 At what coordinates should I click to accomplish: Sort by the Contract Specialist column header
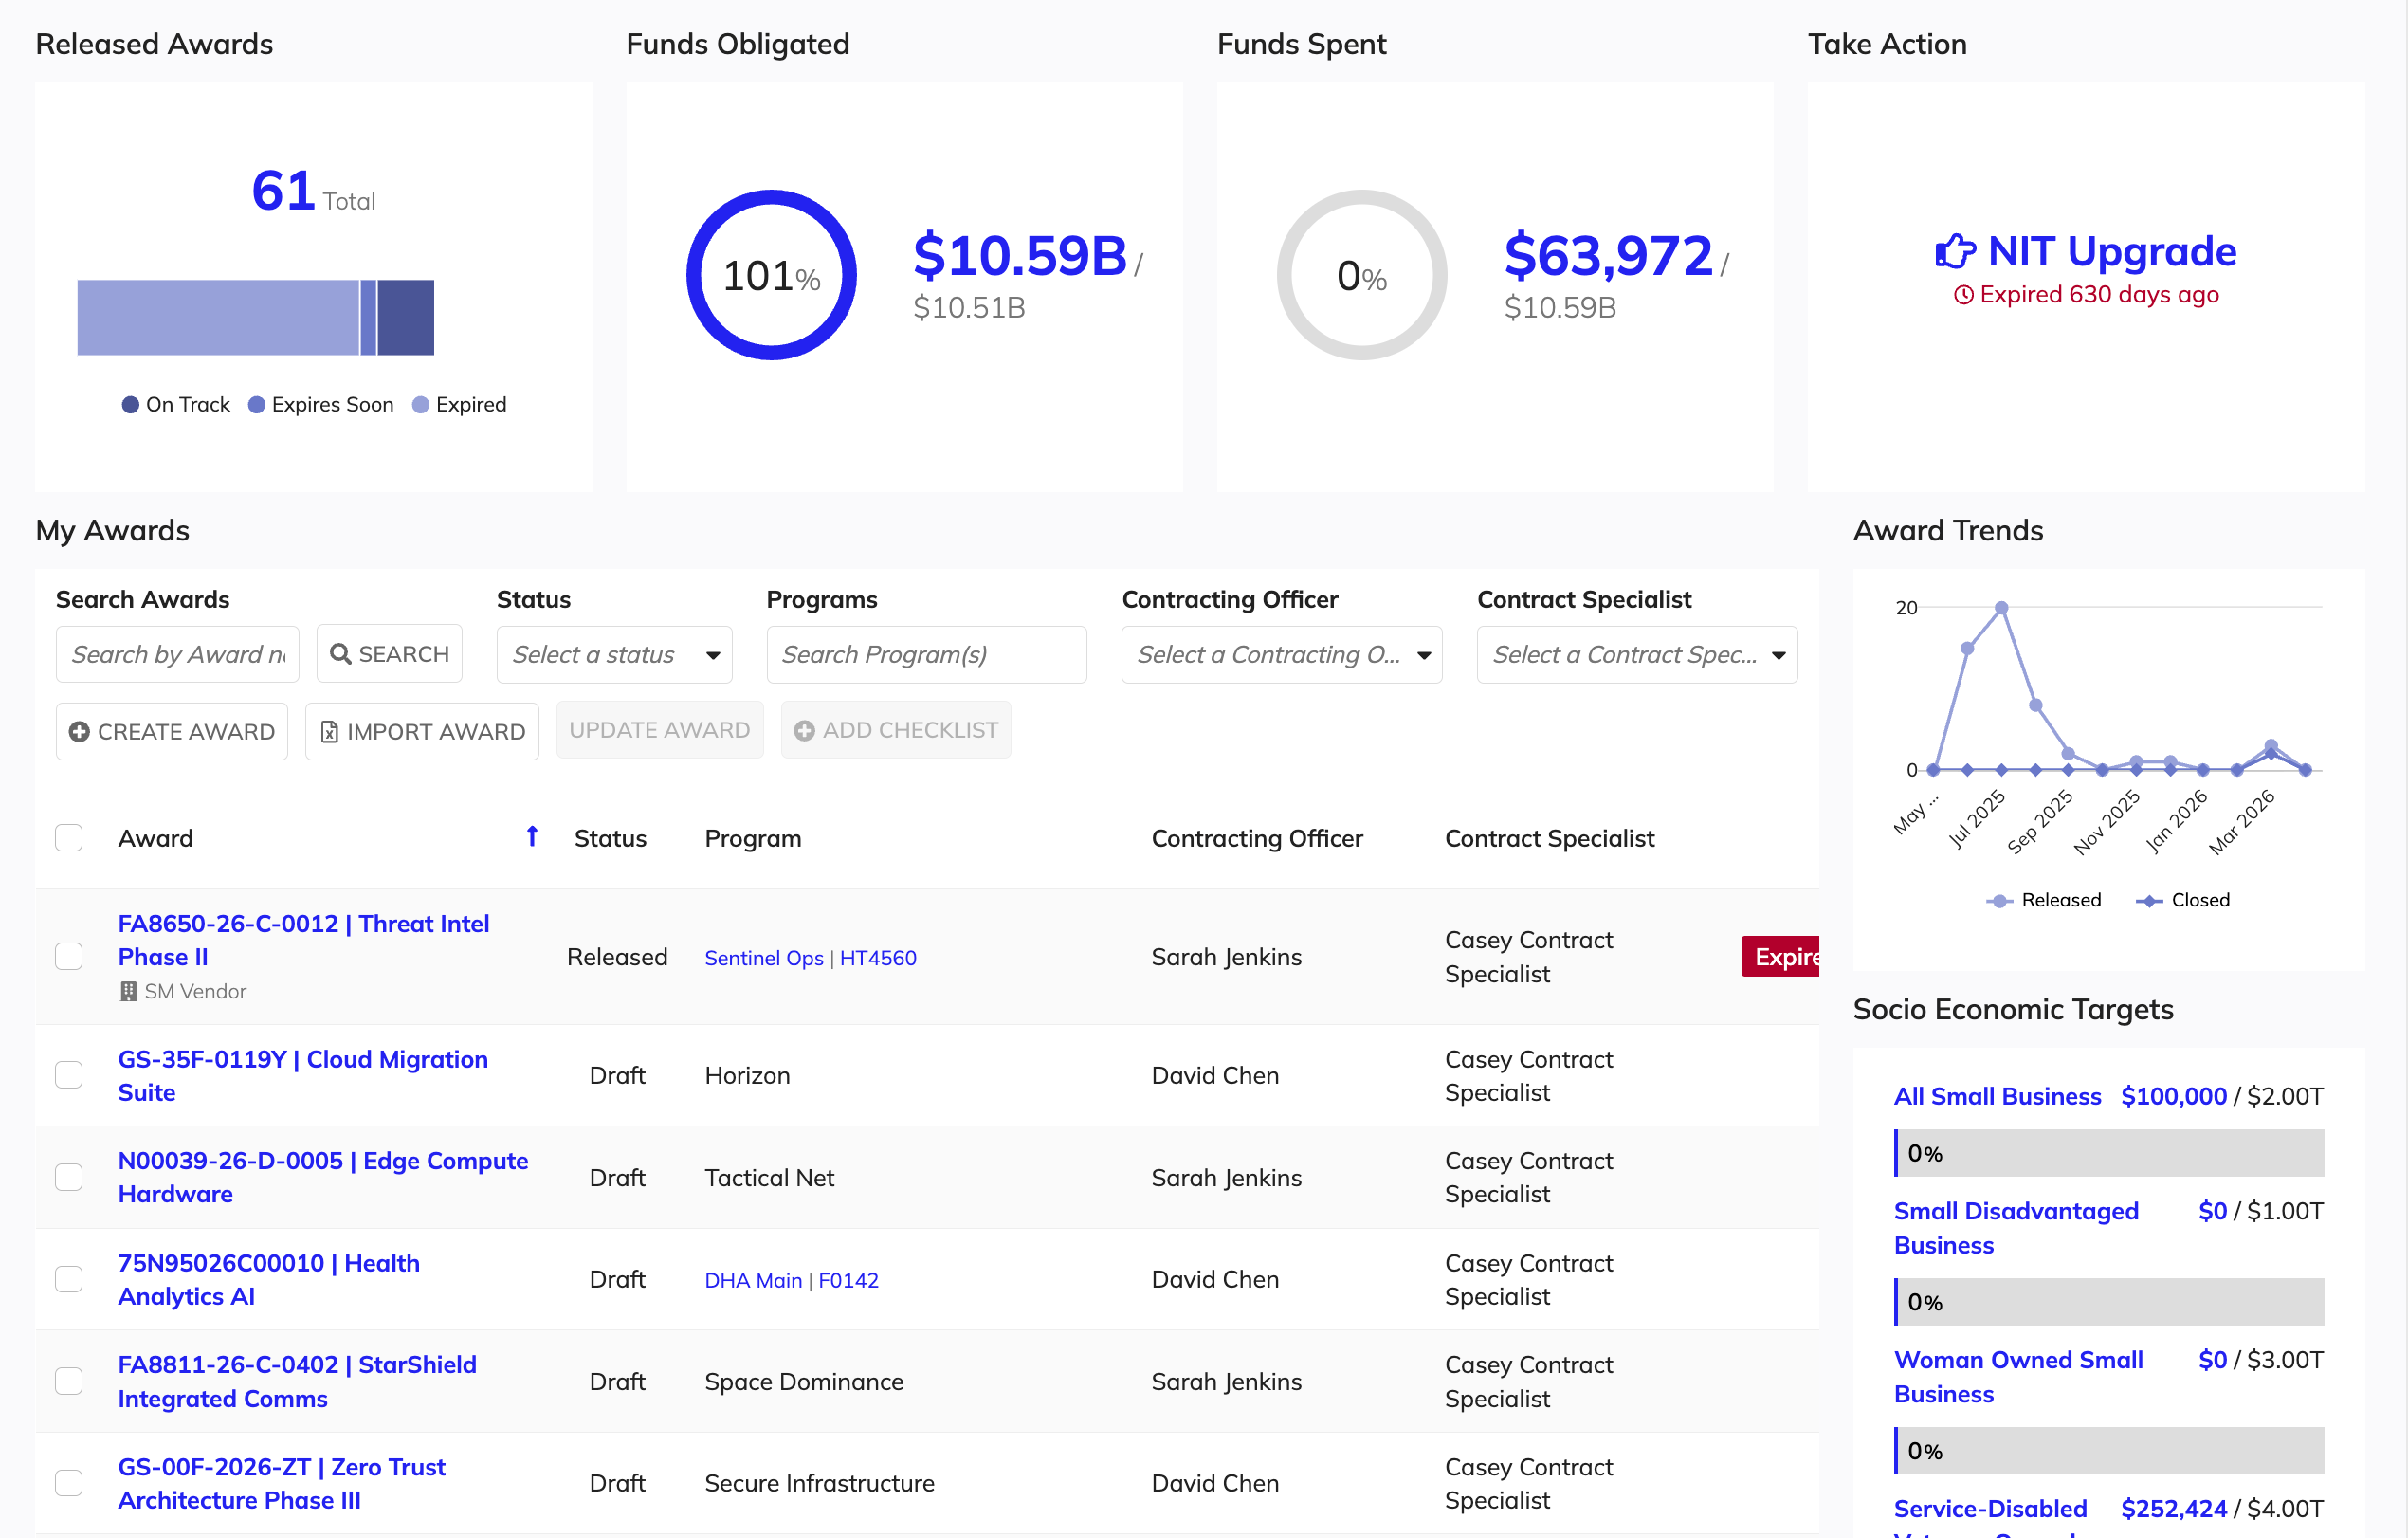click(1549, 839)
